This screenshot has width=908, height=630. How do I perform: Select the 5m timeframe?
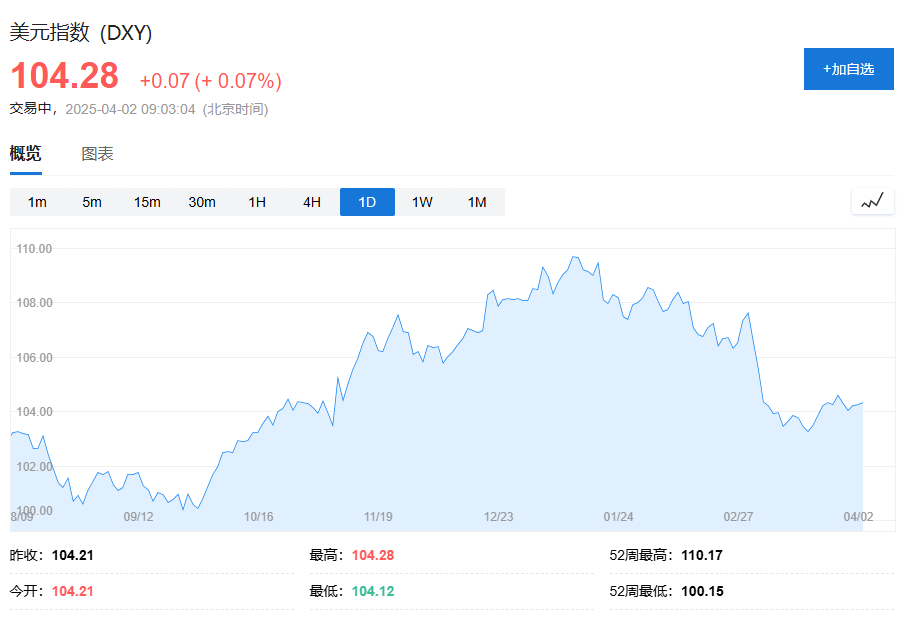[92, 202]
